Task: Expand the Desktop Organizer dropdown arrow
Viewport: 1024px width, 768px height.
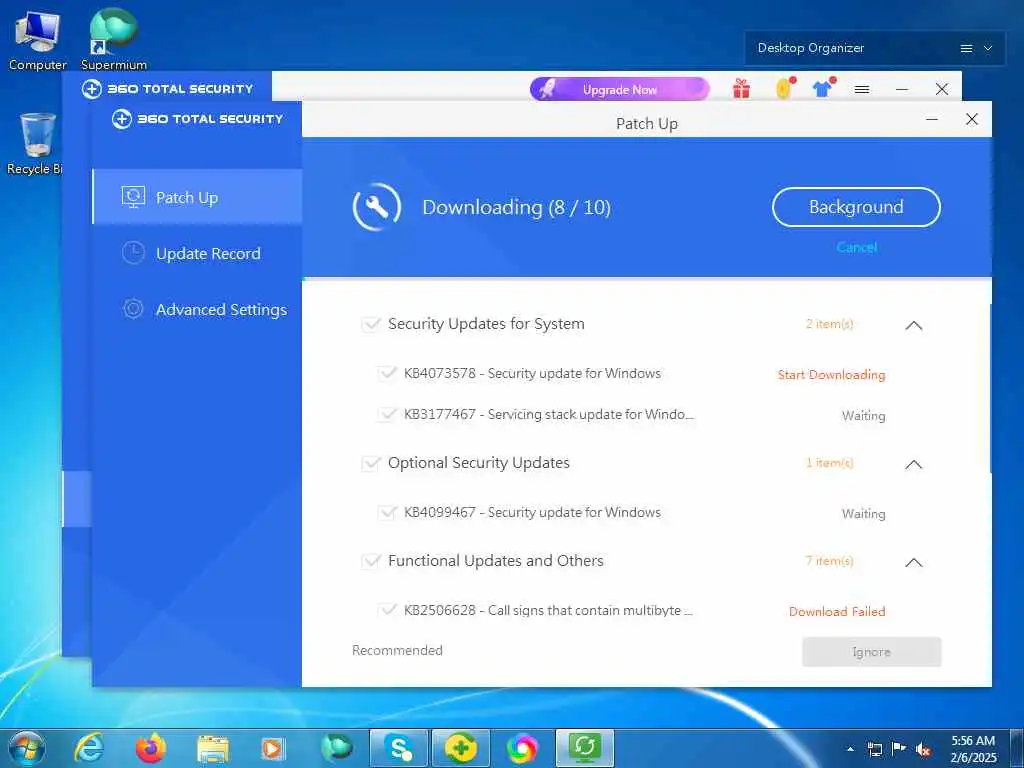Action: [988, 48]
